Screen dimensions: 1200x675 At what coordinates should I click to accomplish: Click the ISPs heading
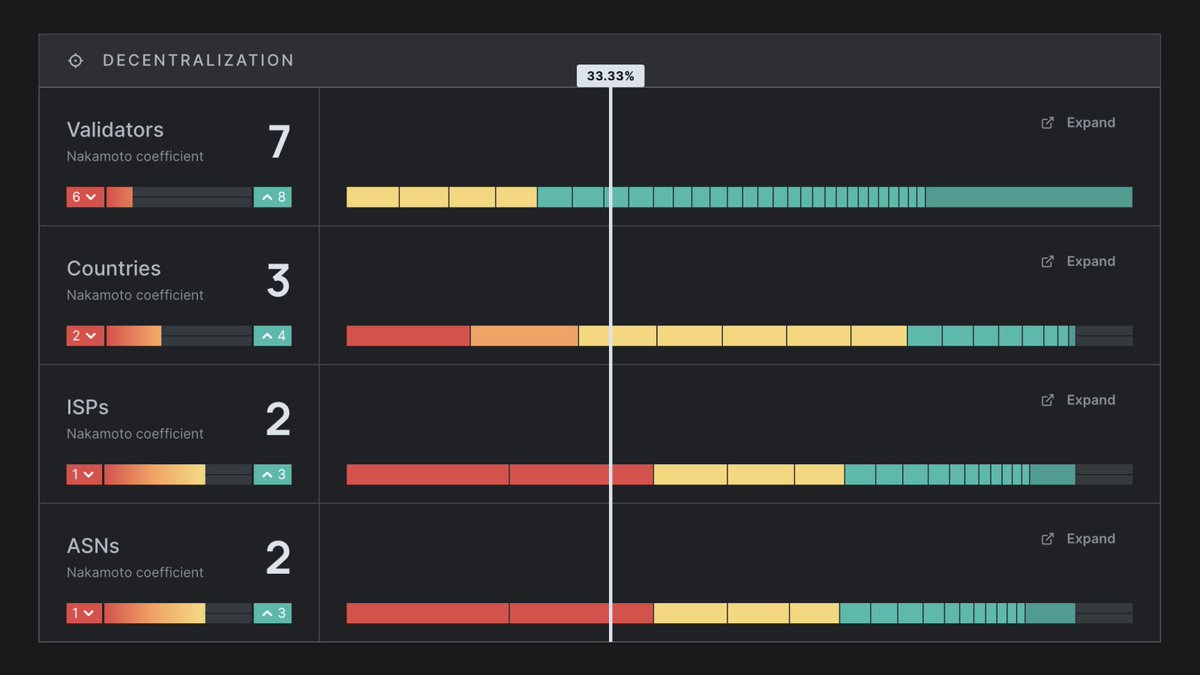click(x=88, y=407)
